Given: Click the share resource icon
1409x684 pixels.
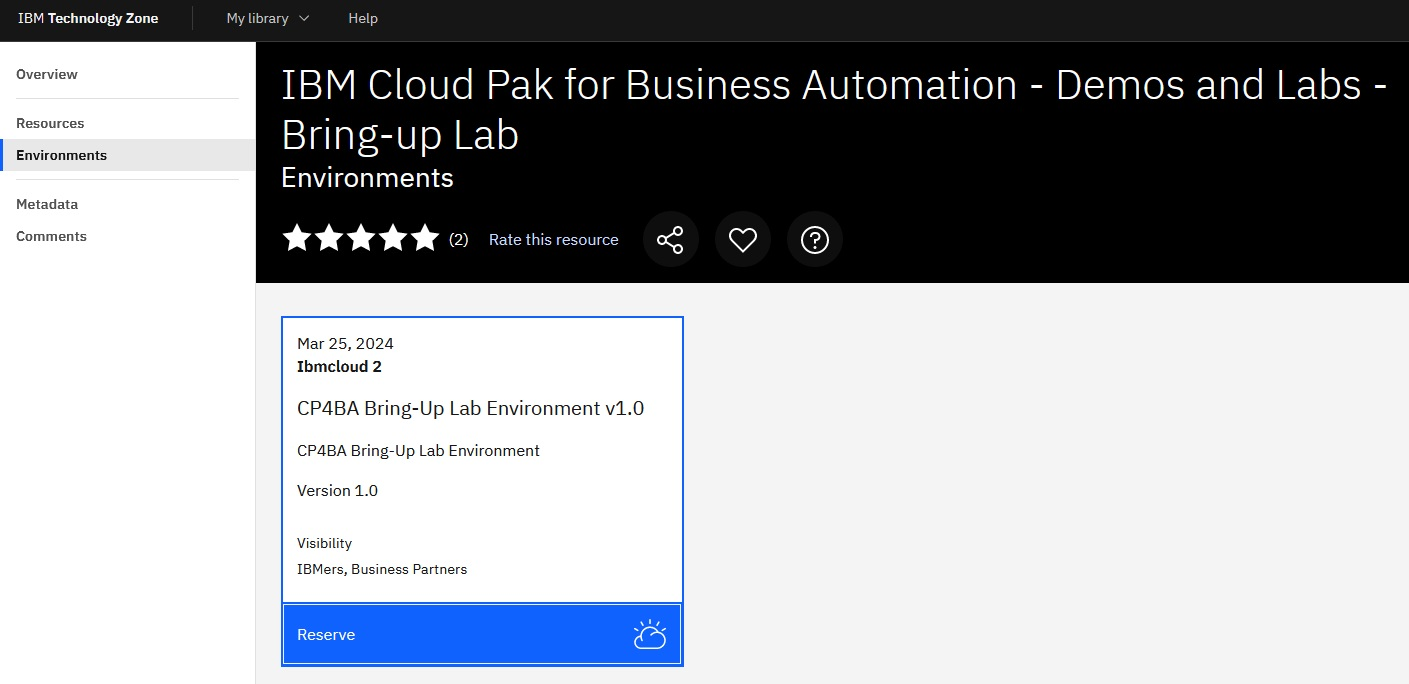Looking at the screenshot, I should (670, 240).
